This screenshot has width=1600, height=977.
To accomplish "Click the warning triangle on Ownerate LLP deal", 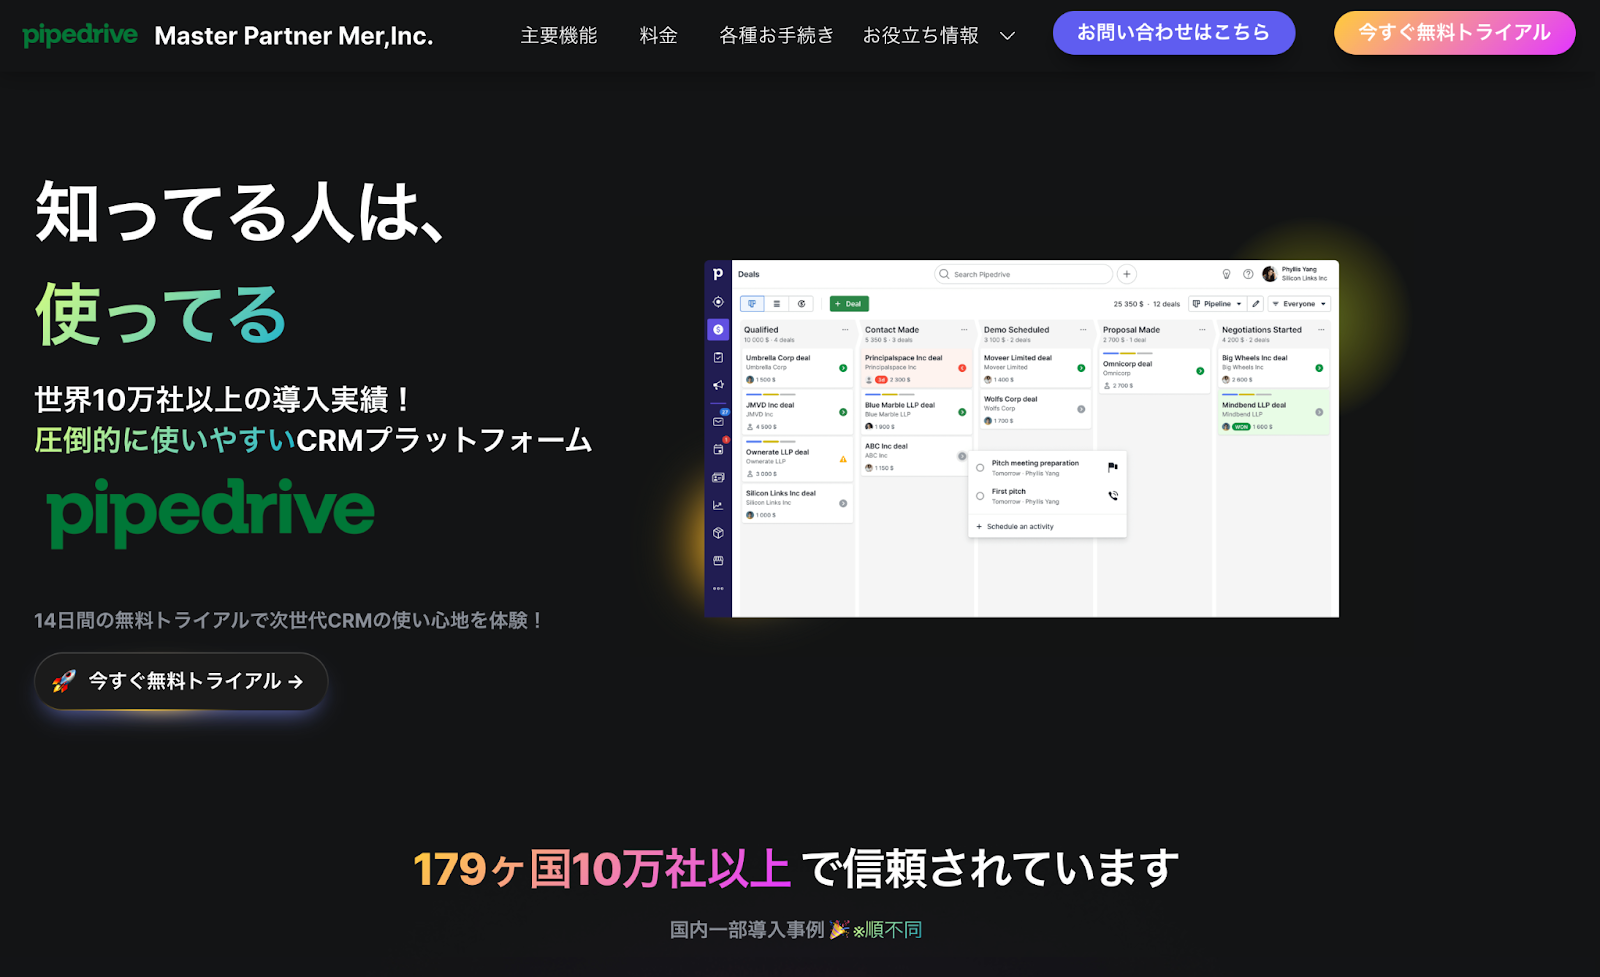I will (x=843, y=459).
